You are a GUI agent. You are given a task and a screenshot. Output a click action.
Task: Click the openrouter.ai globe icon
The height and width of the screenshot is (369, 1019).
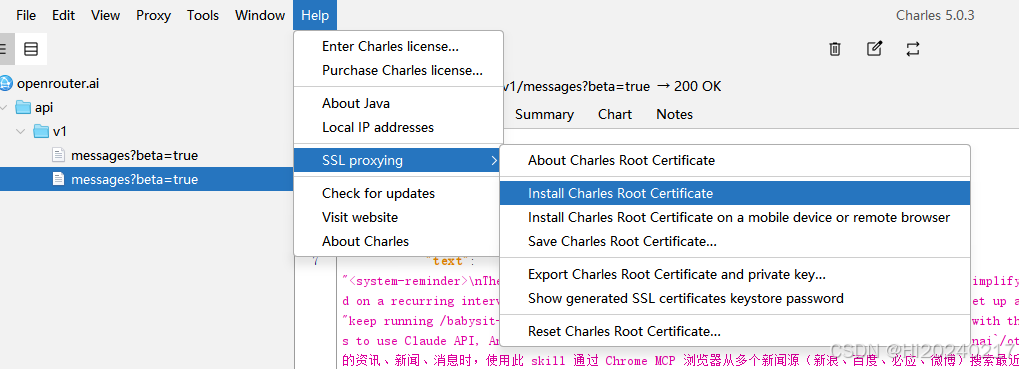click(x=6, y=83)
